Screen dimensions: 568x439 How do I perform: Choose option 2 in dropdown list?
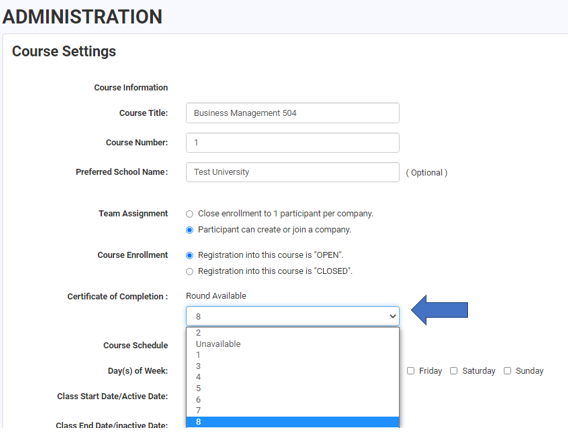click(x=293, y=333)
